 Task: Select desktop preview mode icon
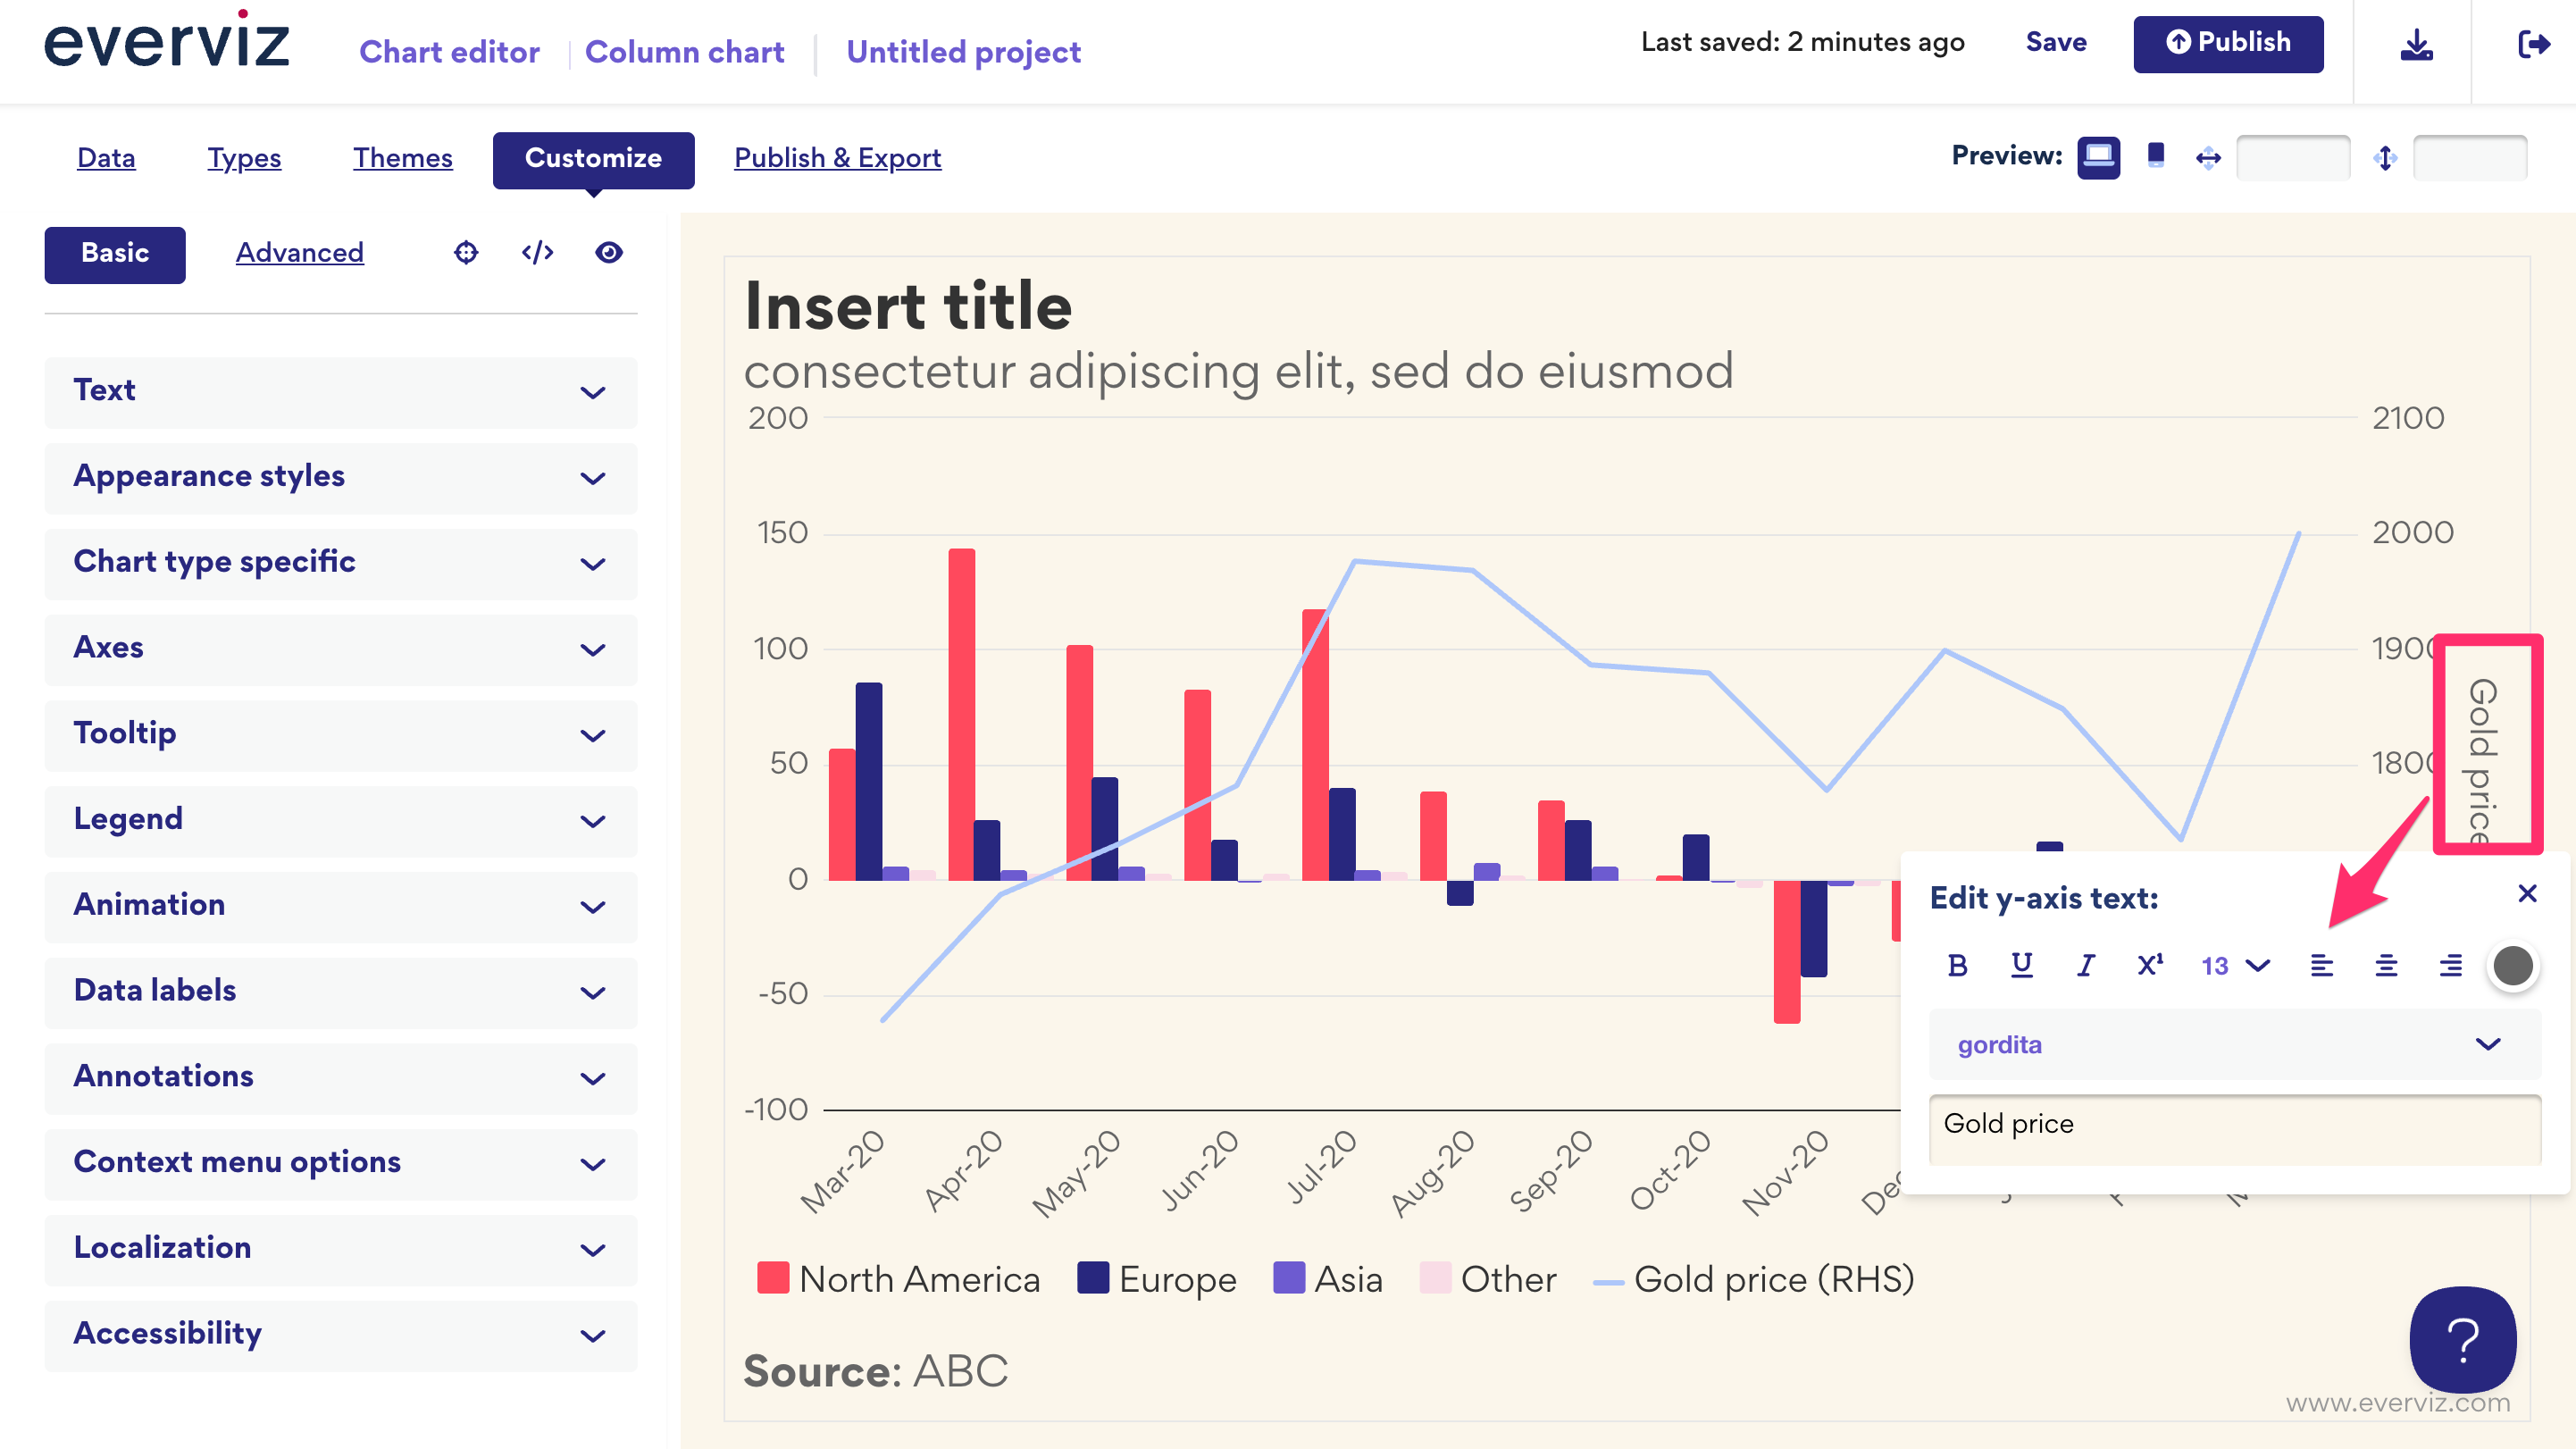tap(2097, 157)
